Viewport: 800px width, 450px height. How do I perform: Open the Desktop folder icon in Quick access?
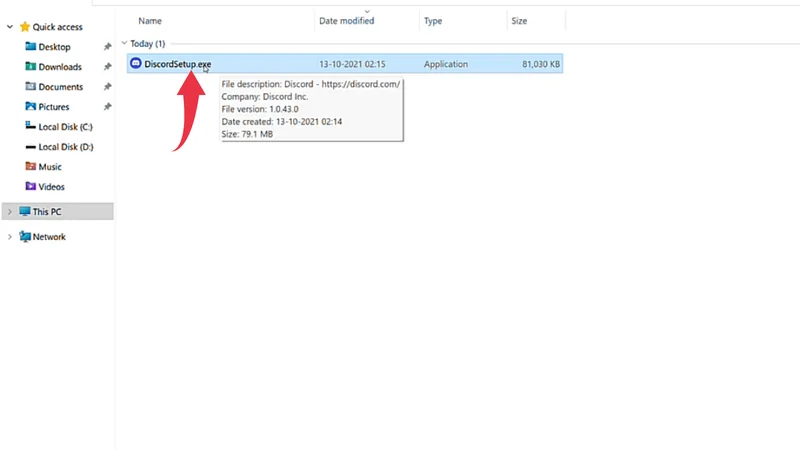click(31, 47)
